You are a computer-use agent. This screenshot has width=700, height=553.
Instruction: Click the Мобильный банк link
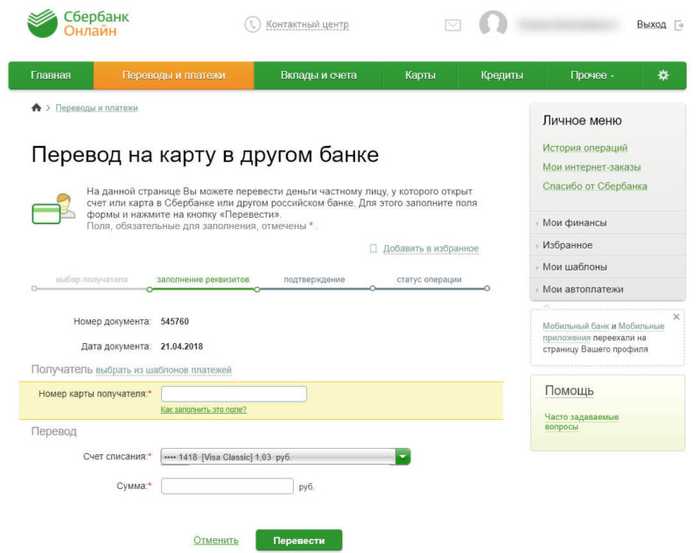click(575, 326)
